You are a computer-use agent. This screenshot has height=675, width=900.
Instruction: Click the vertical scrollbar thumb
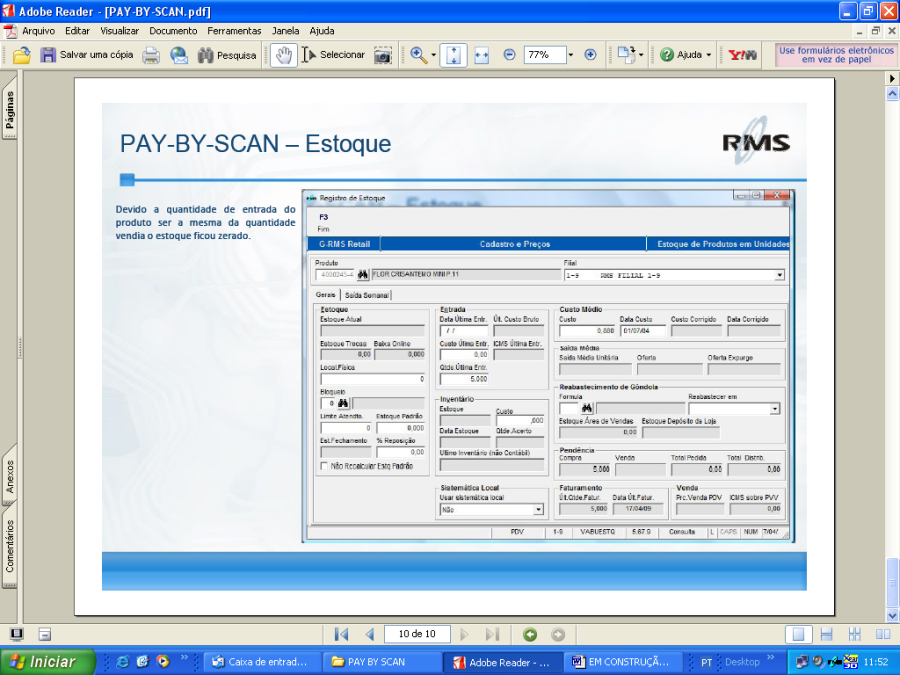(x=892, y=583)
